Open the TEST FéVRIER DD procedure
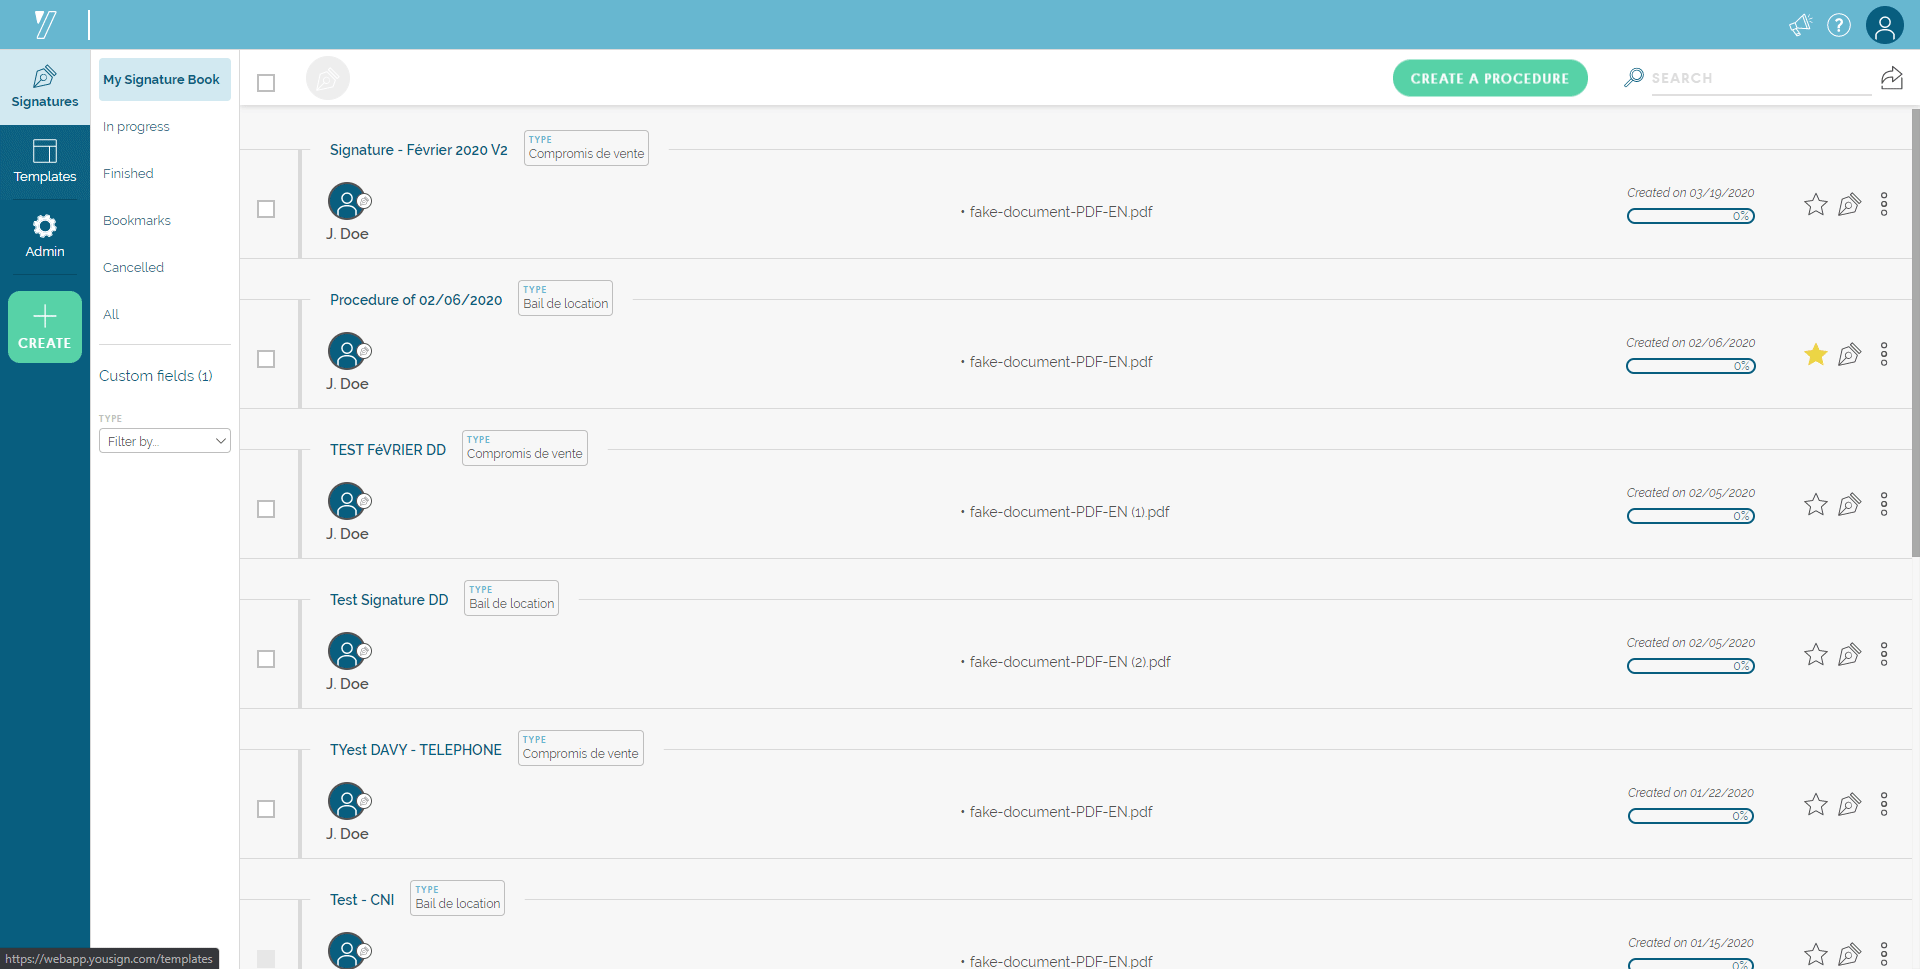This screenshot has height=969, width=1920. click(x=388, y=450)
